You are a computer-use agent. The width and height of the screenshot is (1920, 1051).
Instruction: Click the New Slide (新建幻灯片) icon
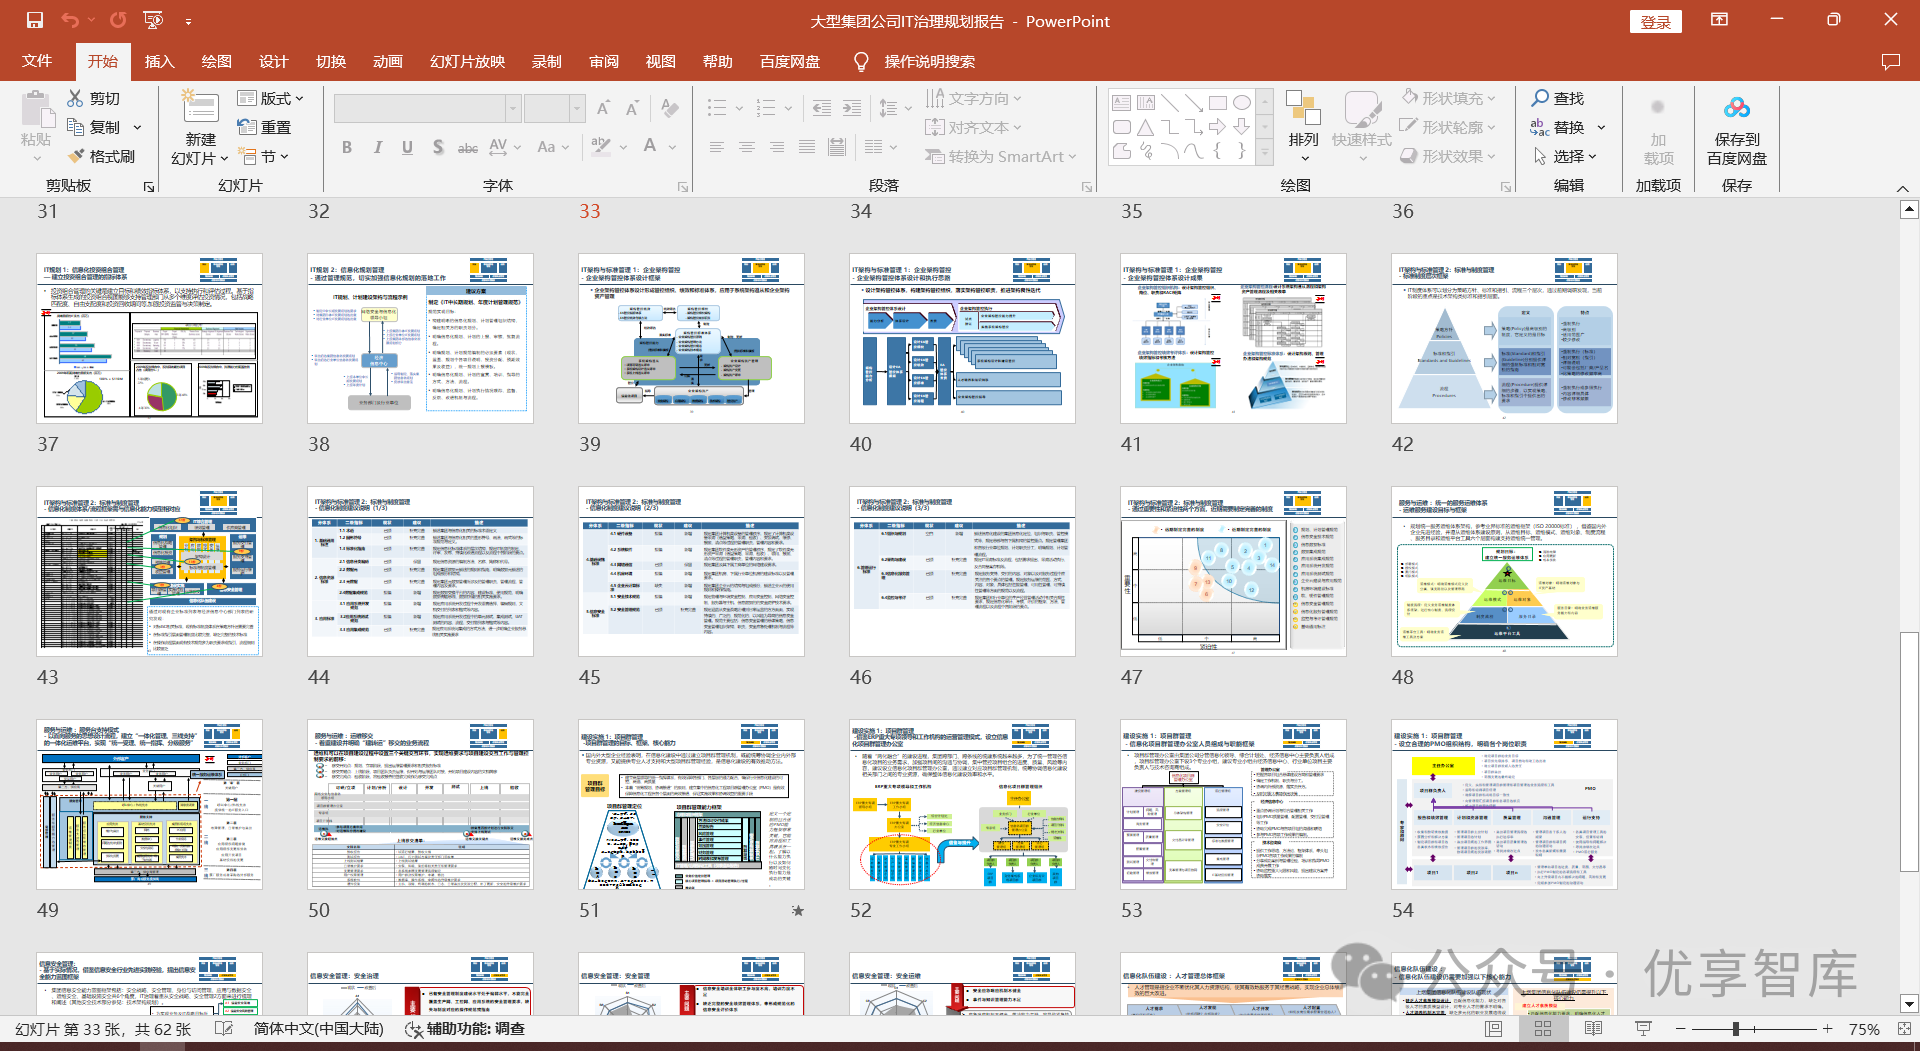click(200, 108)
